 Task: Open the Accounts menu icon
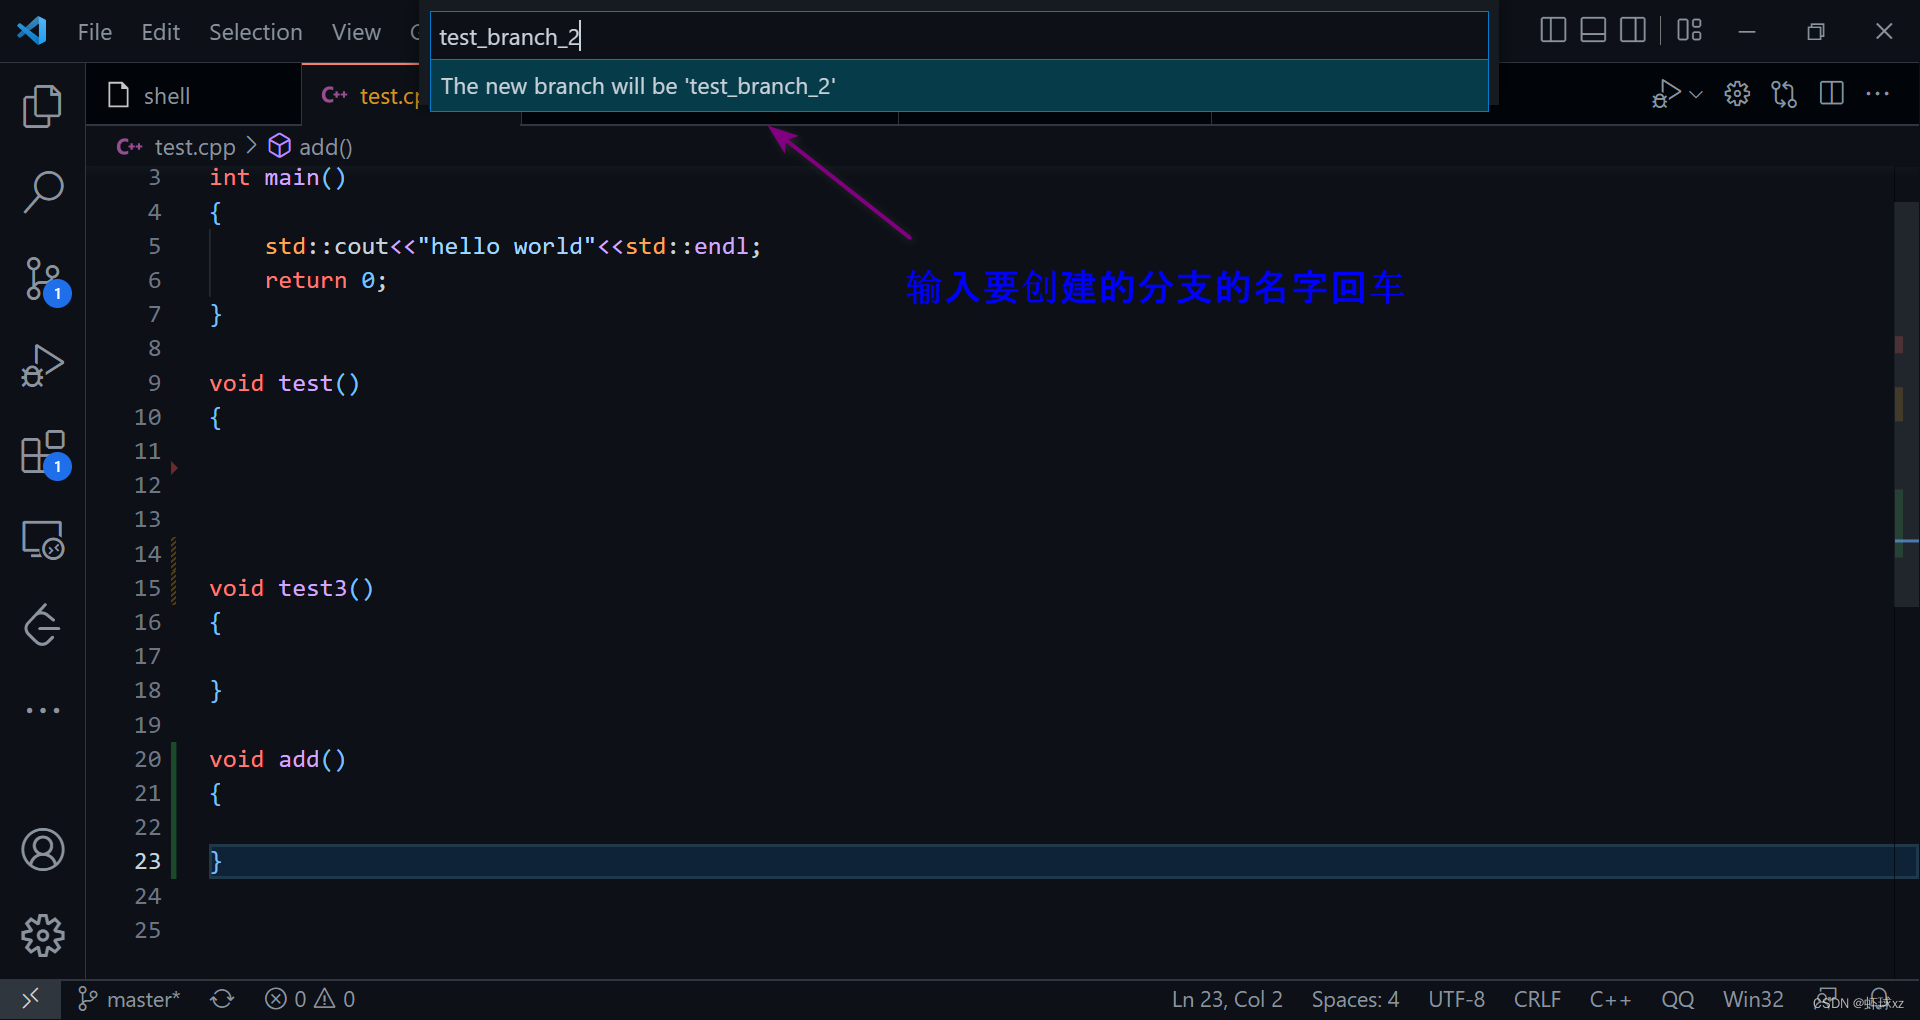click(42, 849)
